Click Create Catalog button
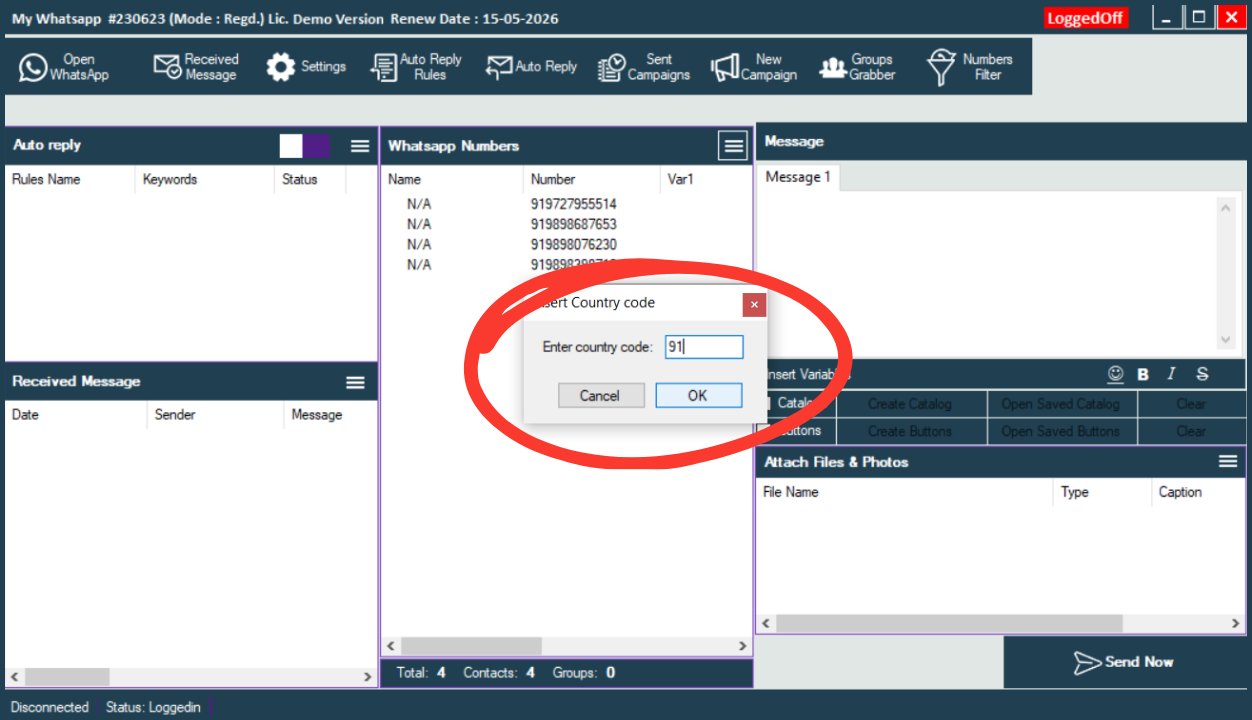 pyautogui.click(x=910, y=404)
